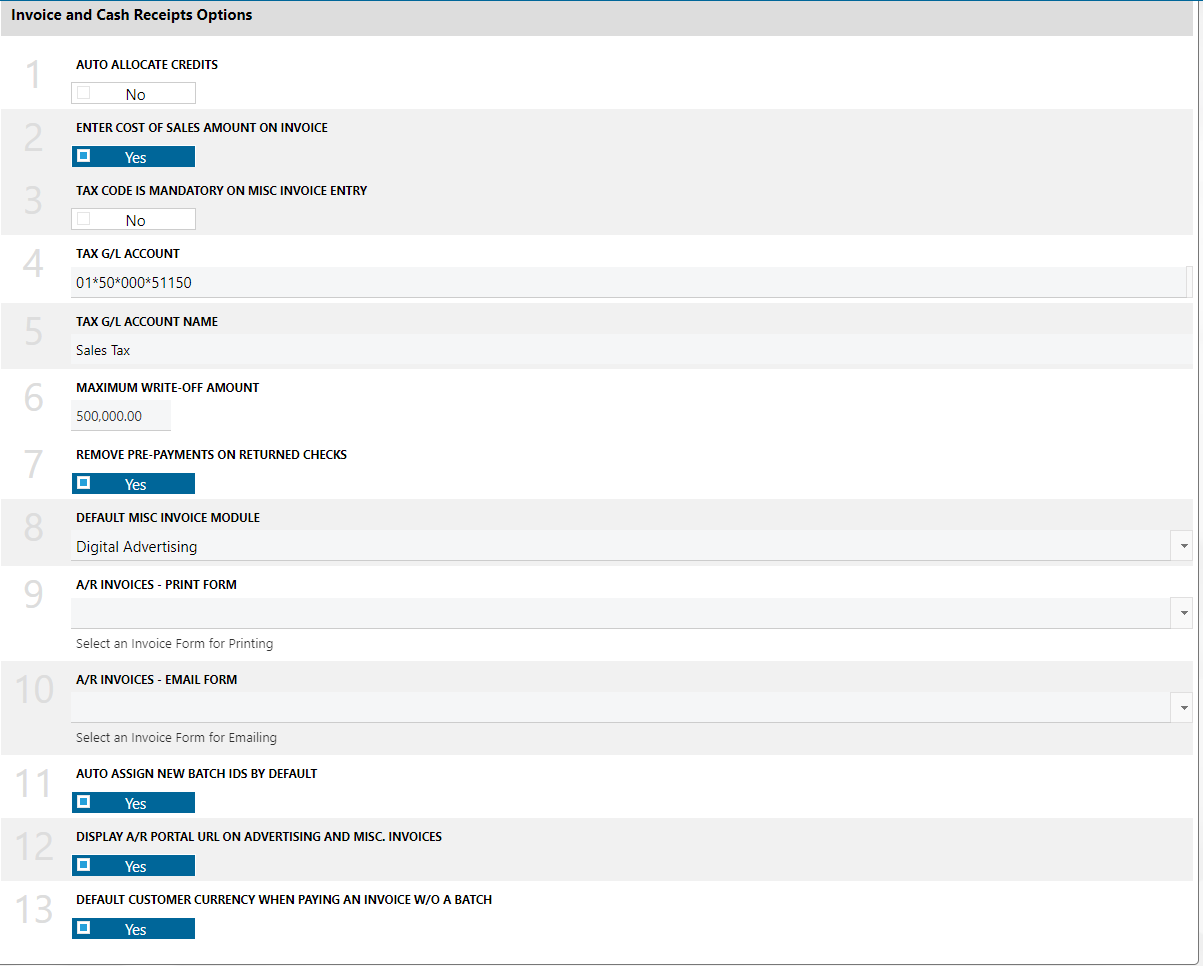
Task: Open A/R Invoices Print Form dropdown arrow
Action: pos(1184,613)
